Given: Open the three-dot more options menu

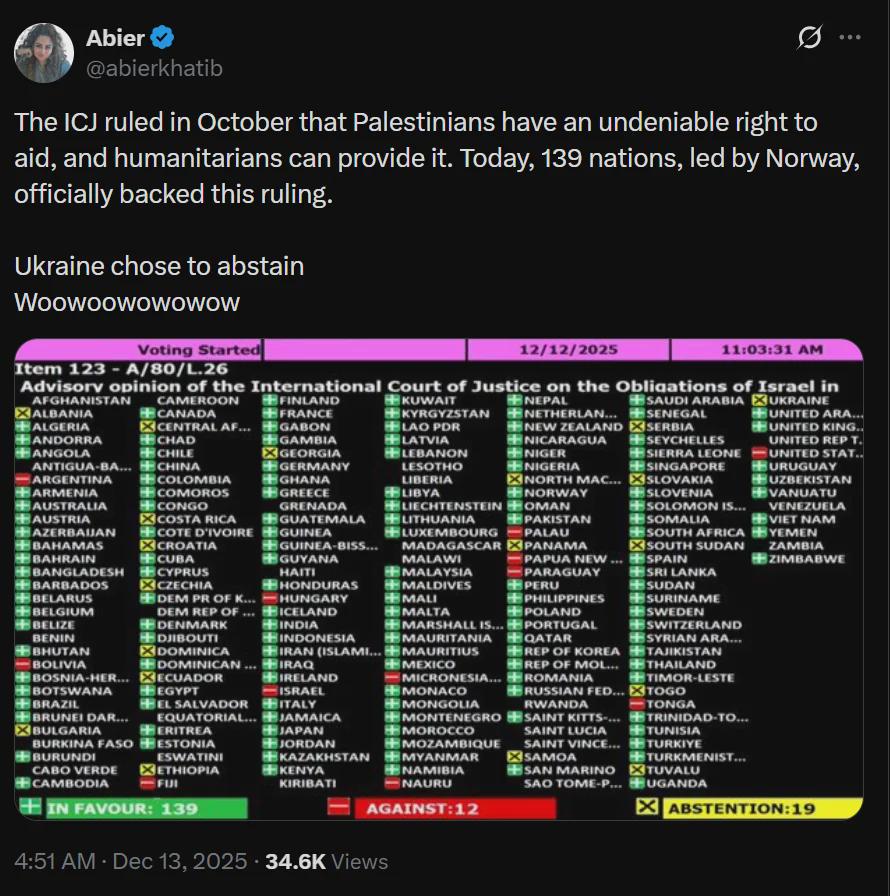Looking at the screenshot, I should [x=850, y=38].
